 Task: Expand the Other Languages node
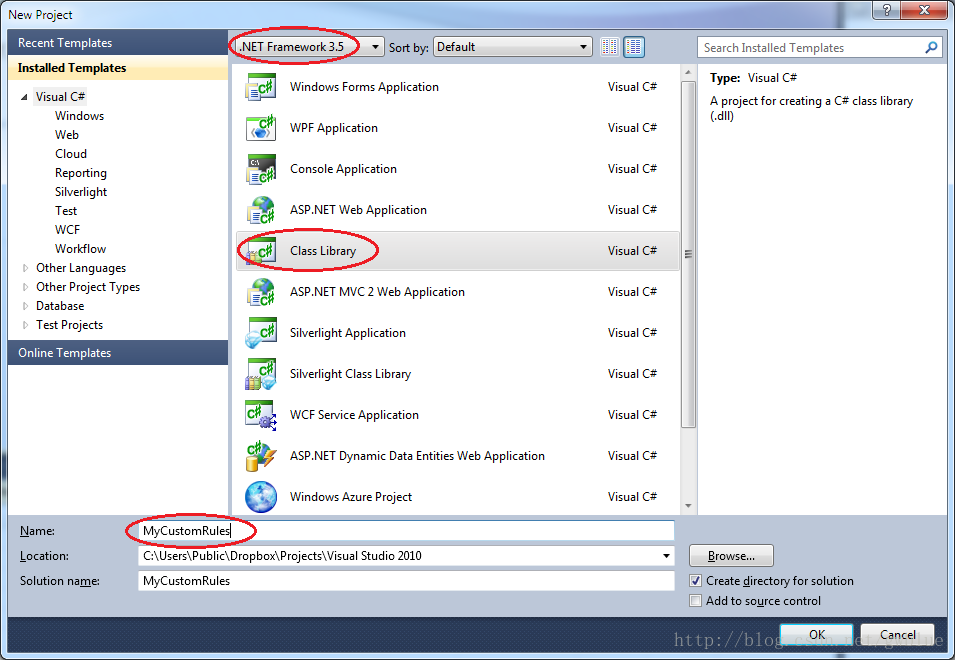pyautogui.click(x=25, y=268)
